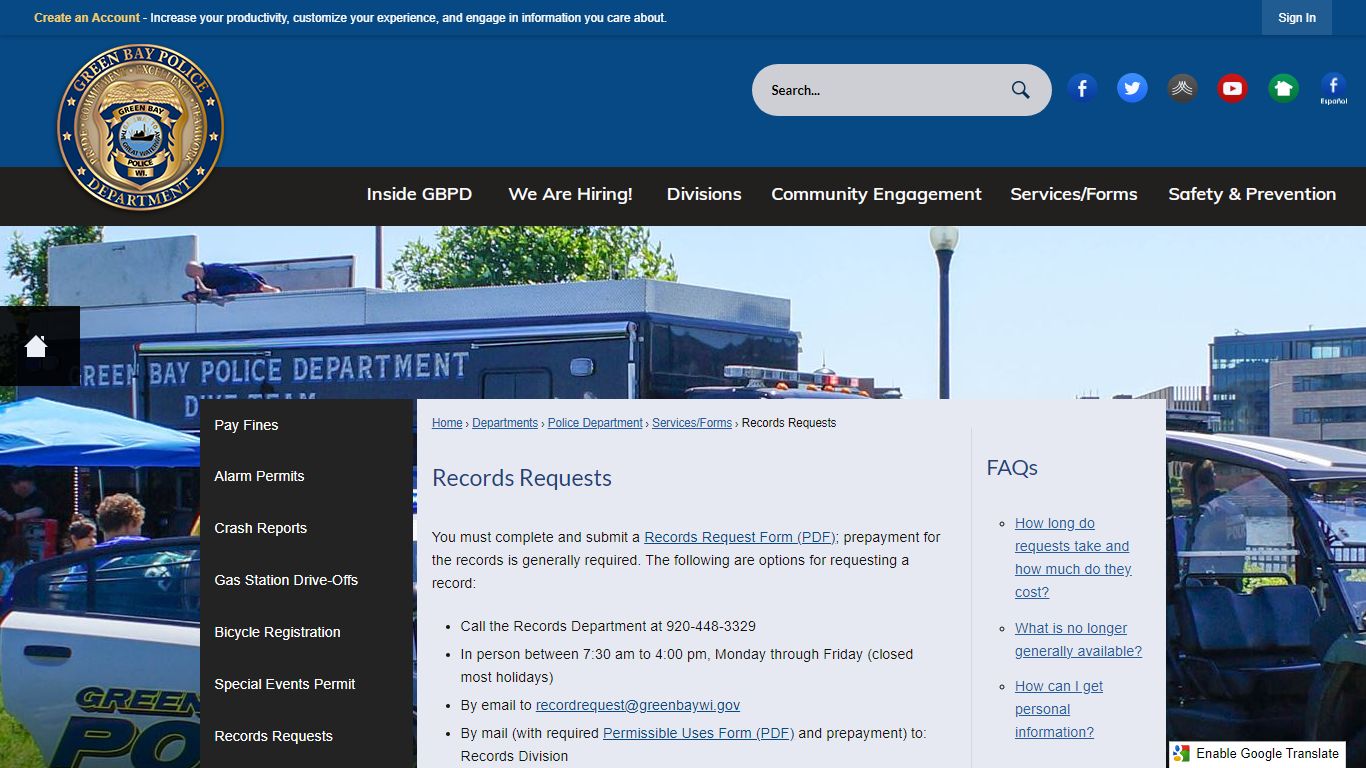Open FAQ What is no longer generally available

click(x=1078, y=640)
